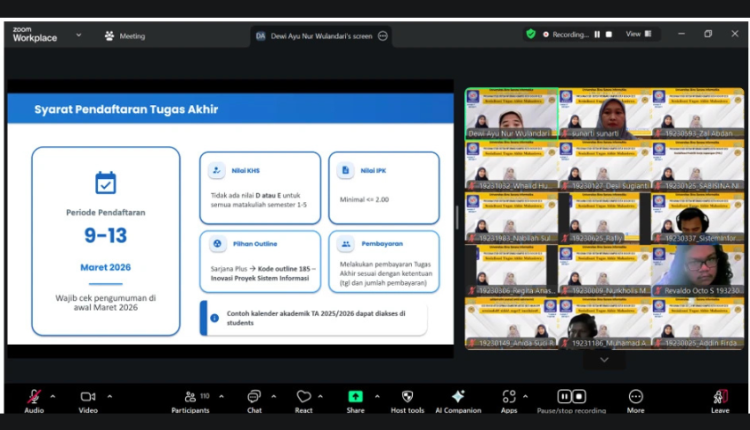The image size is (750, 430).
Task: Click "Syarat Pendaftaran Tugas Akhir" heading
Action: pyautogui.click(x=126, y=110)
